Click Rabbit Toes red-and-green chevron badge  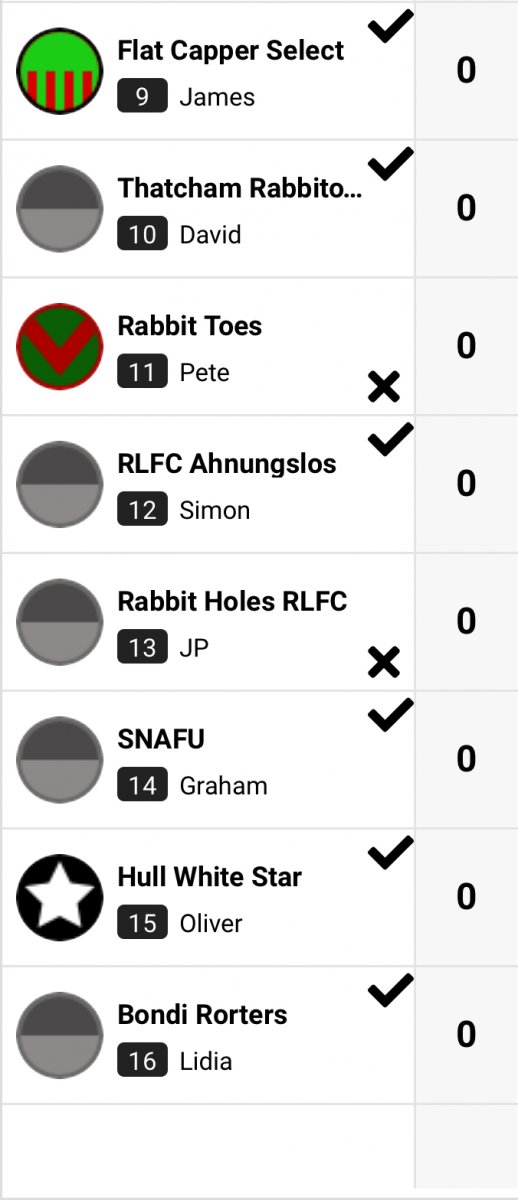(60, 346)
